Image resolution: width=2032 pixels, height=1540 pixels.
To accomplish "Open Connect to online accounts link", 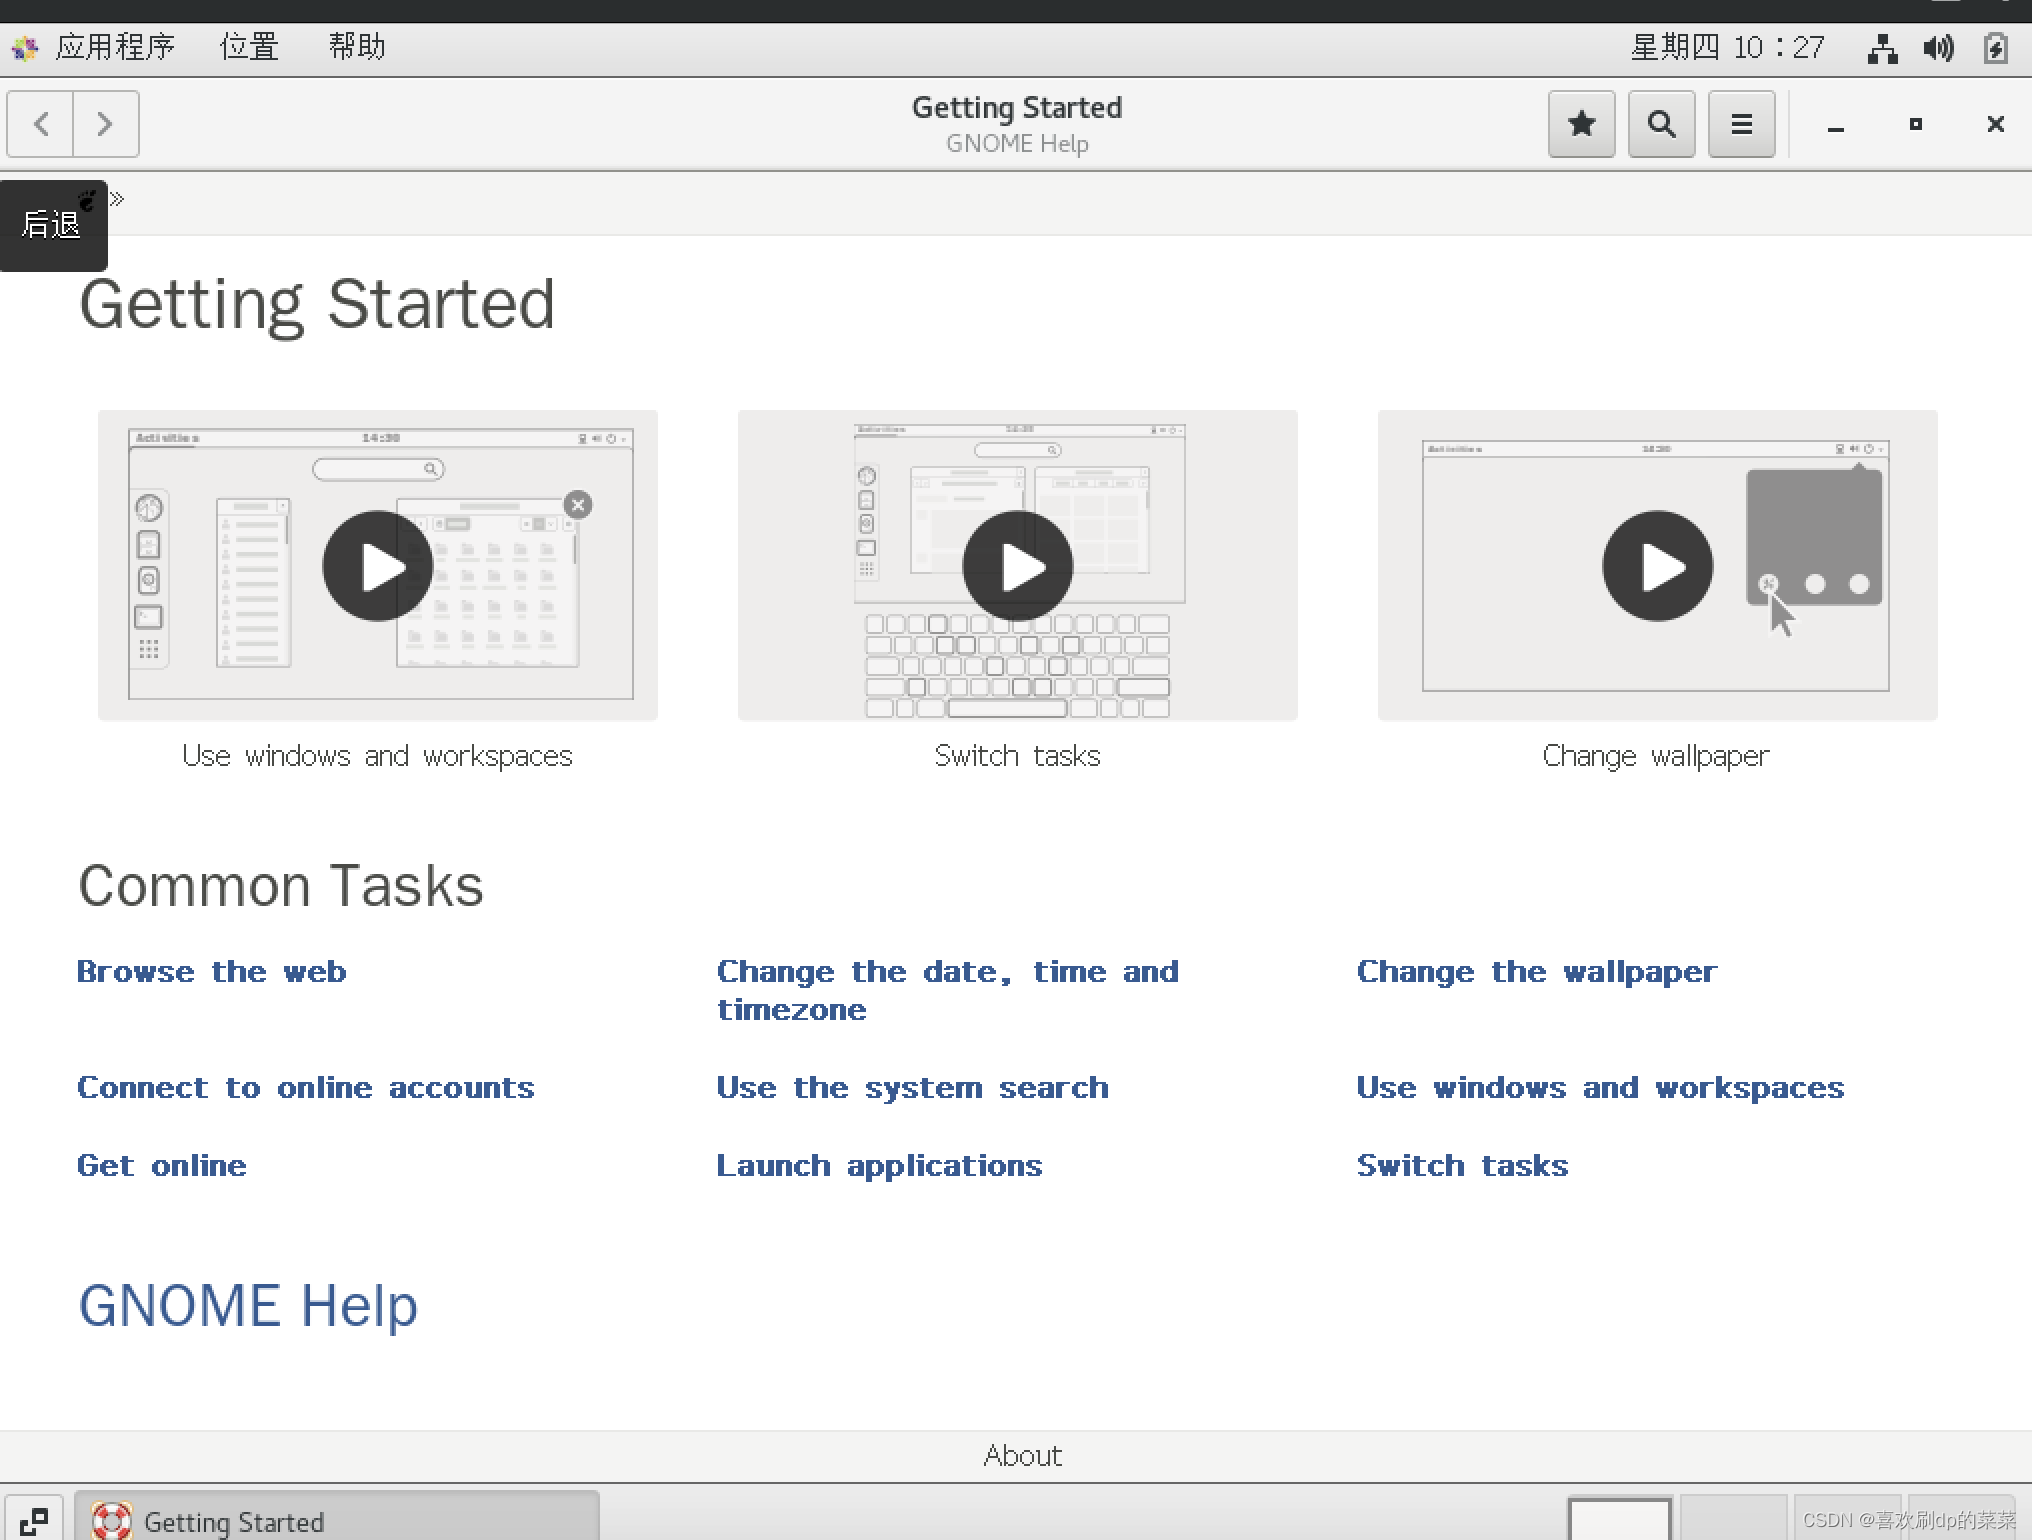I will pyautogui.click(x=306, y=1087).
